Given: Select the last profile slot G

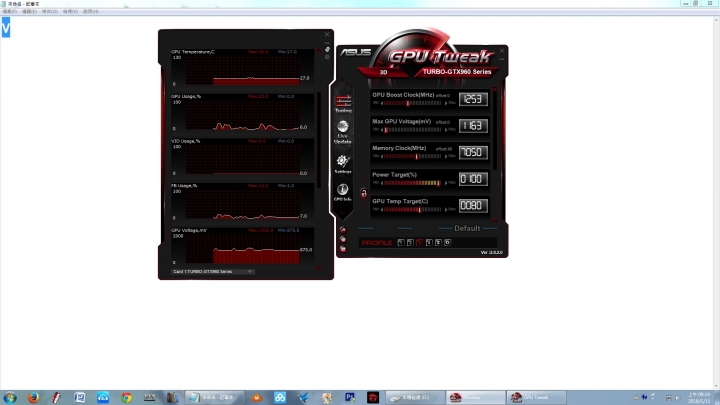Looking at the screenshot, I should pyautogui.click(x=448, y=242).
